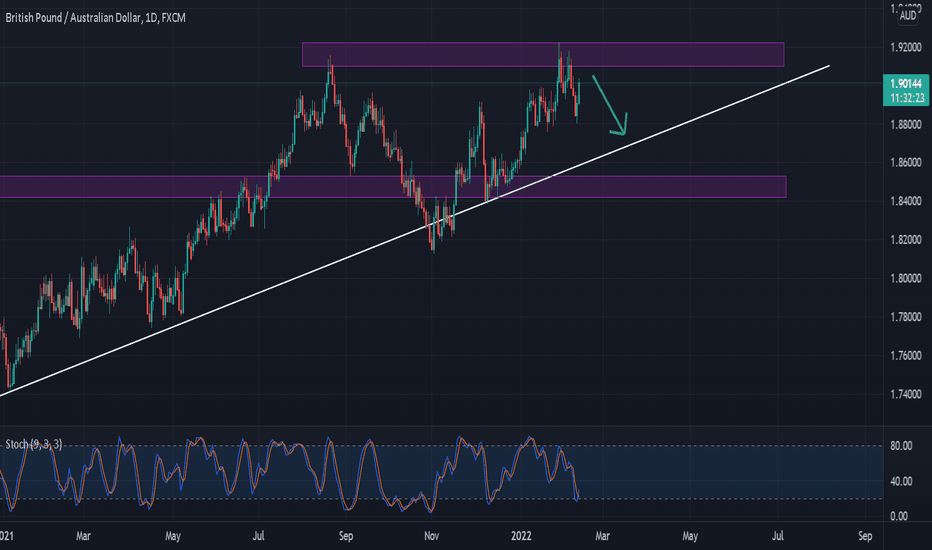Click the 1.88000 price axis label
The image size is (932, 550).
coord(906,125)
